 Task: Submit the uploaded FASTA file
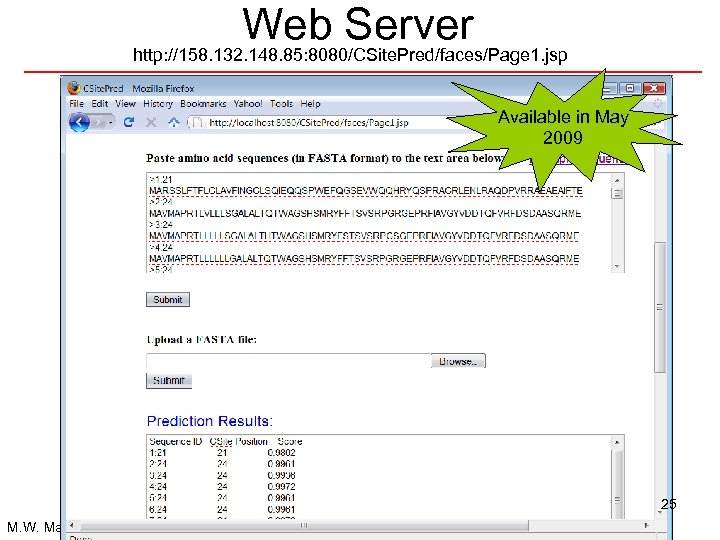(x=169, y=381)
